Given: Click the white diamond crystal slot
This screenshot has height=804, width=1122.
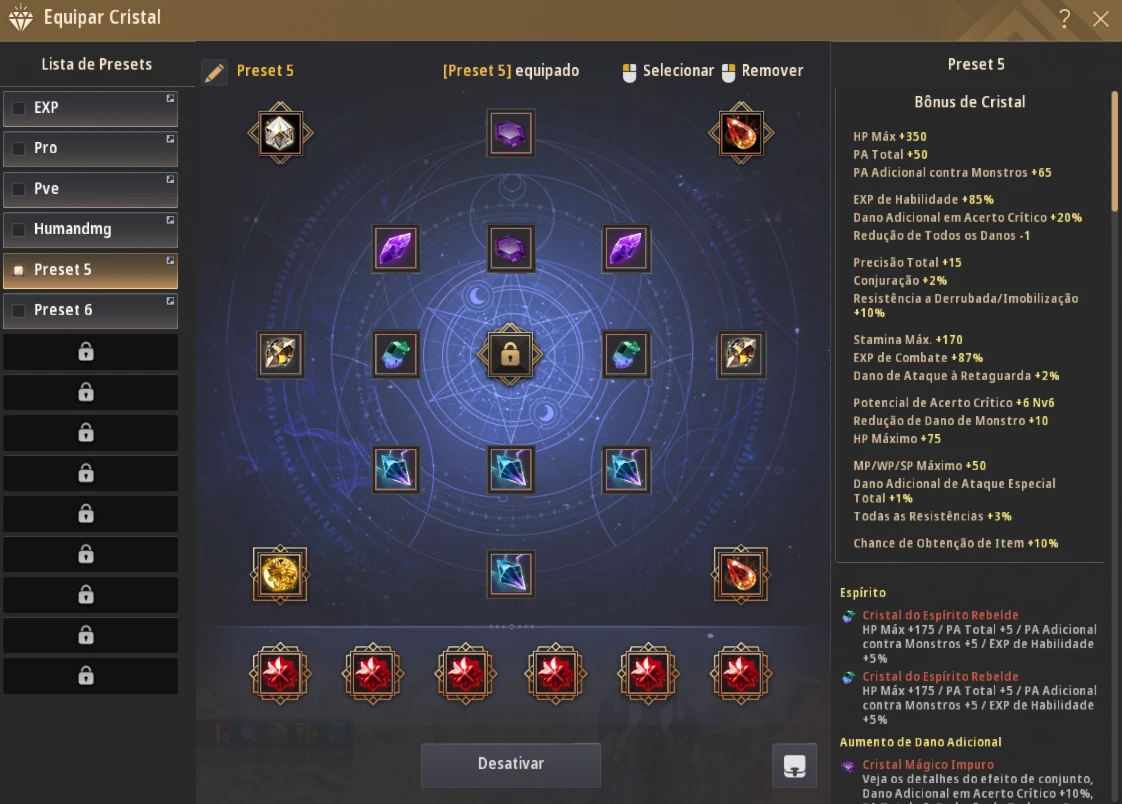Looking at the screenshot, I should coord(280,133).
